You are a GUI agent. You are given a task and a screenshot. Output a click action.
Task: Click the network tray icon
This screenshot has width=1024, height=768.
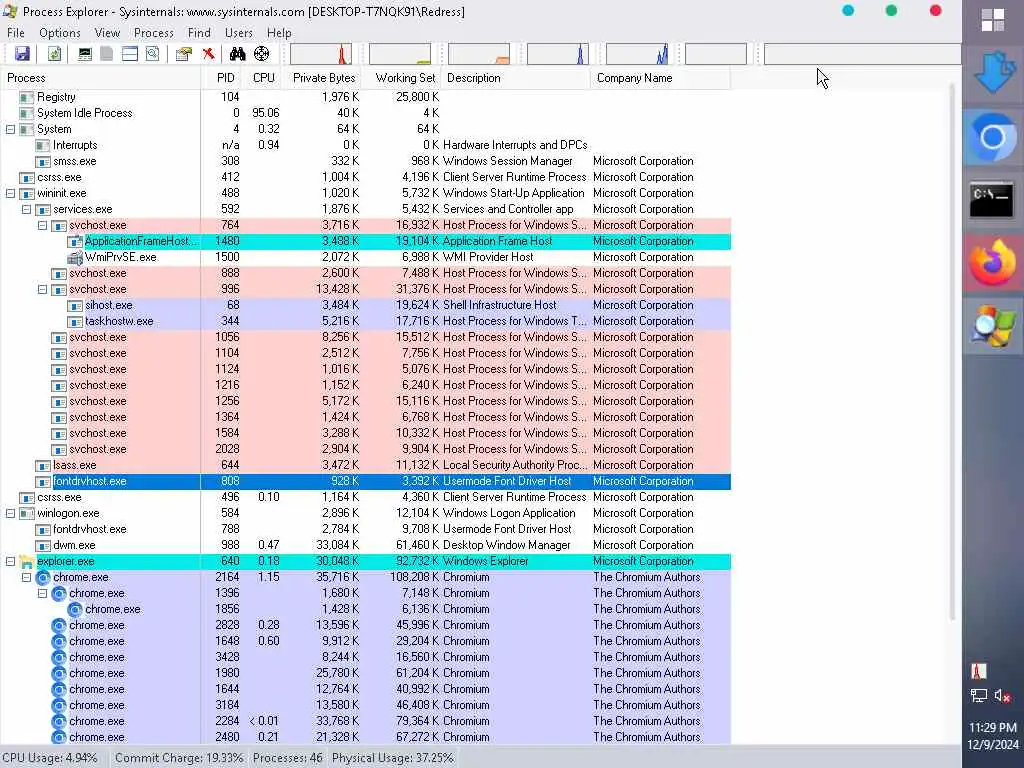(x=978, y=696)
